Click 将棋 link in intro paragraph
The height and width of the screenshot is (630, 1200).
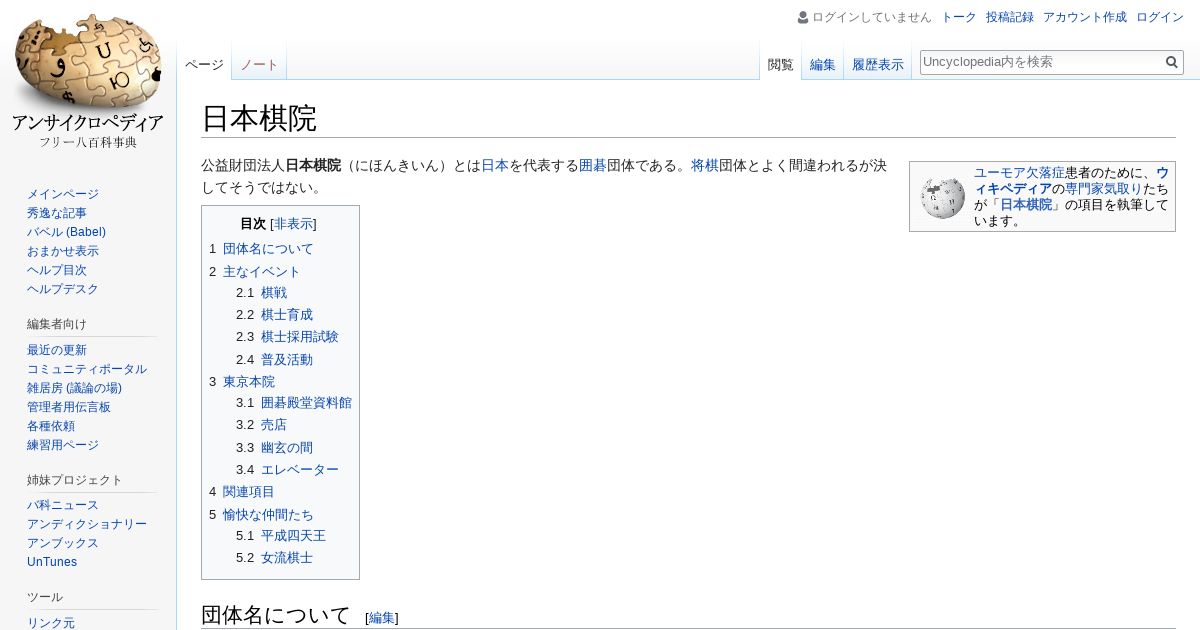point(705,166)
